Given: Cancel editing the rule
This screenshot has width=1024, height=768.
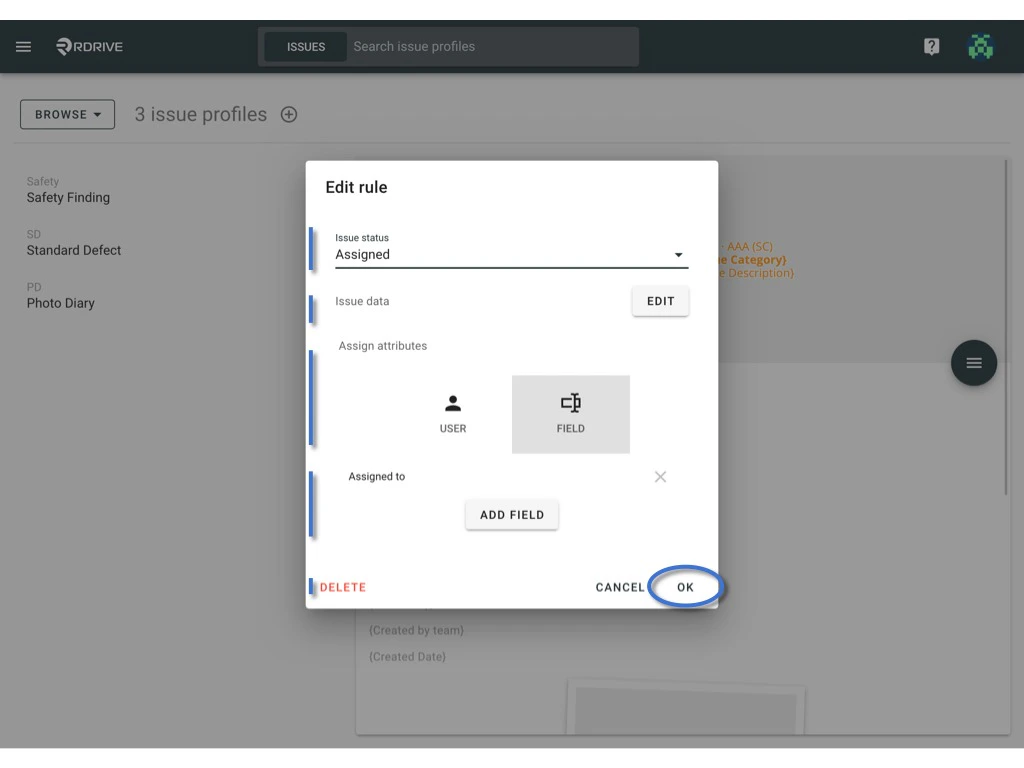Looking at the screenshot, I should pos(619,587).
